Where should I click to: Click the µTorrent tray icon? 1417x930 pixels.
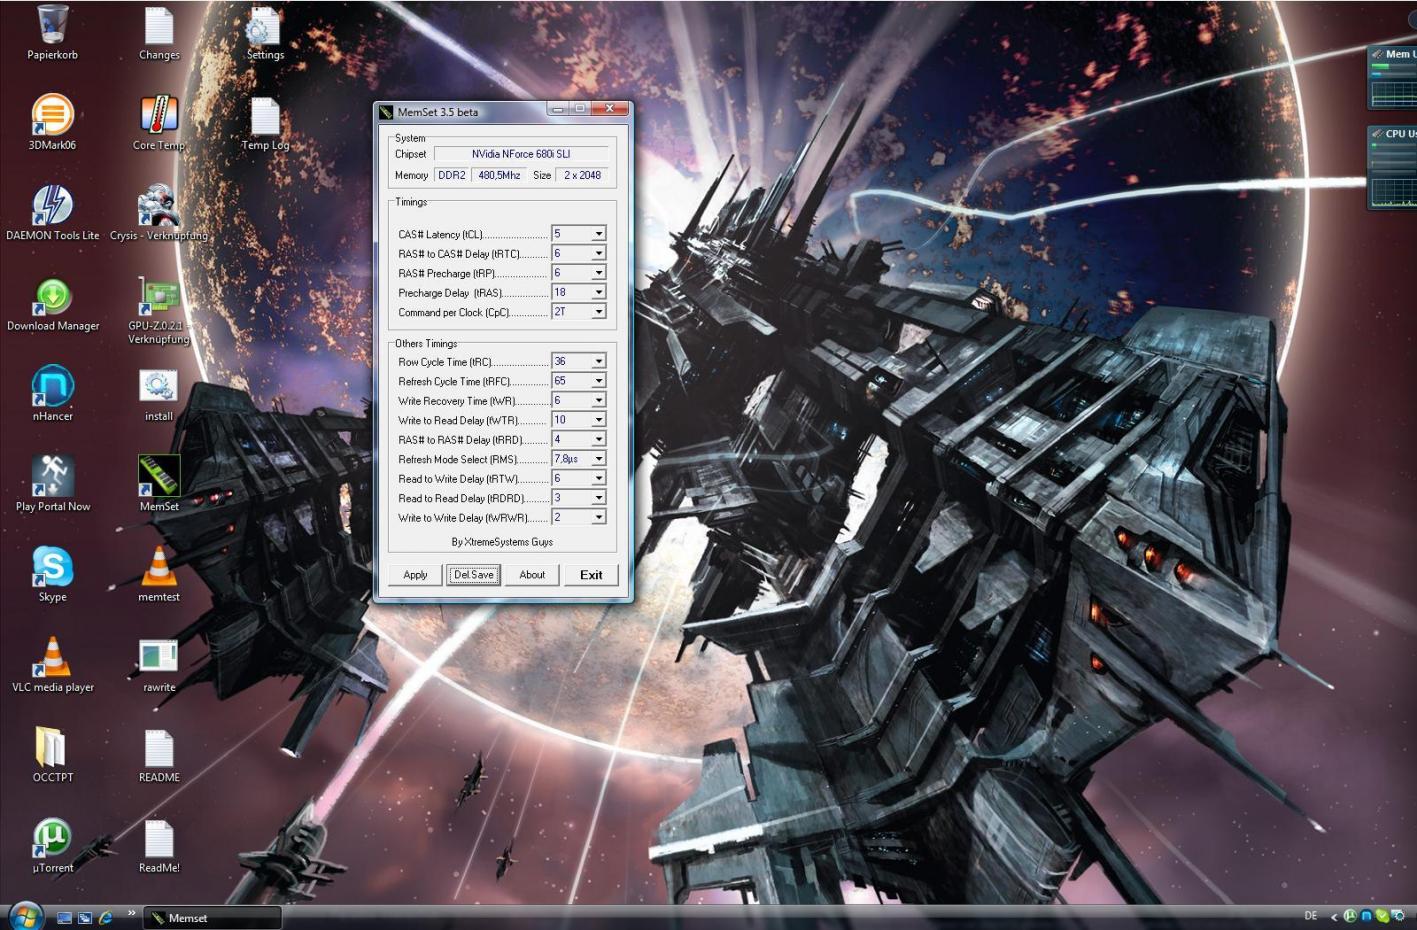click(x=1350, y=916)
